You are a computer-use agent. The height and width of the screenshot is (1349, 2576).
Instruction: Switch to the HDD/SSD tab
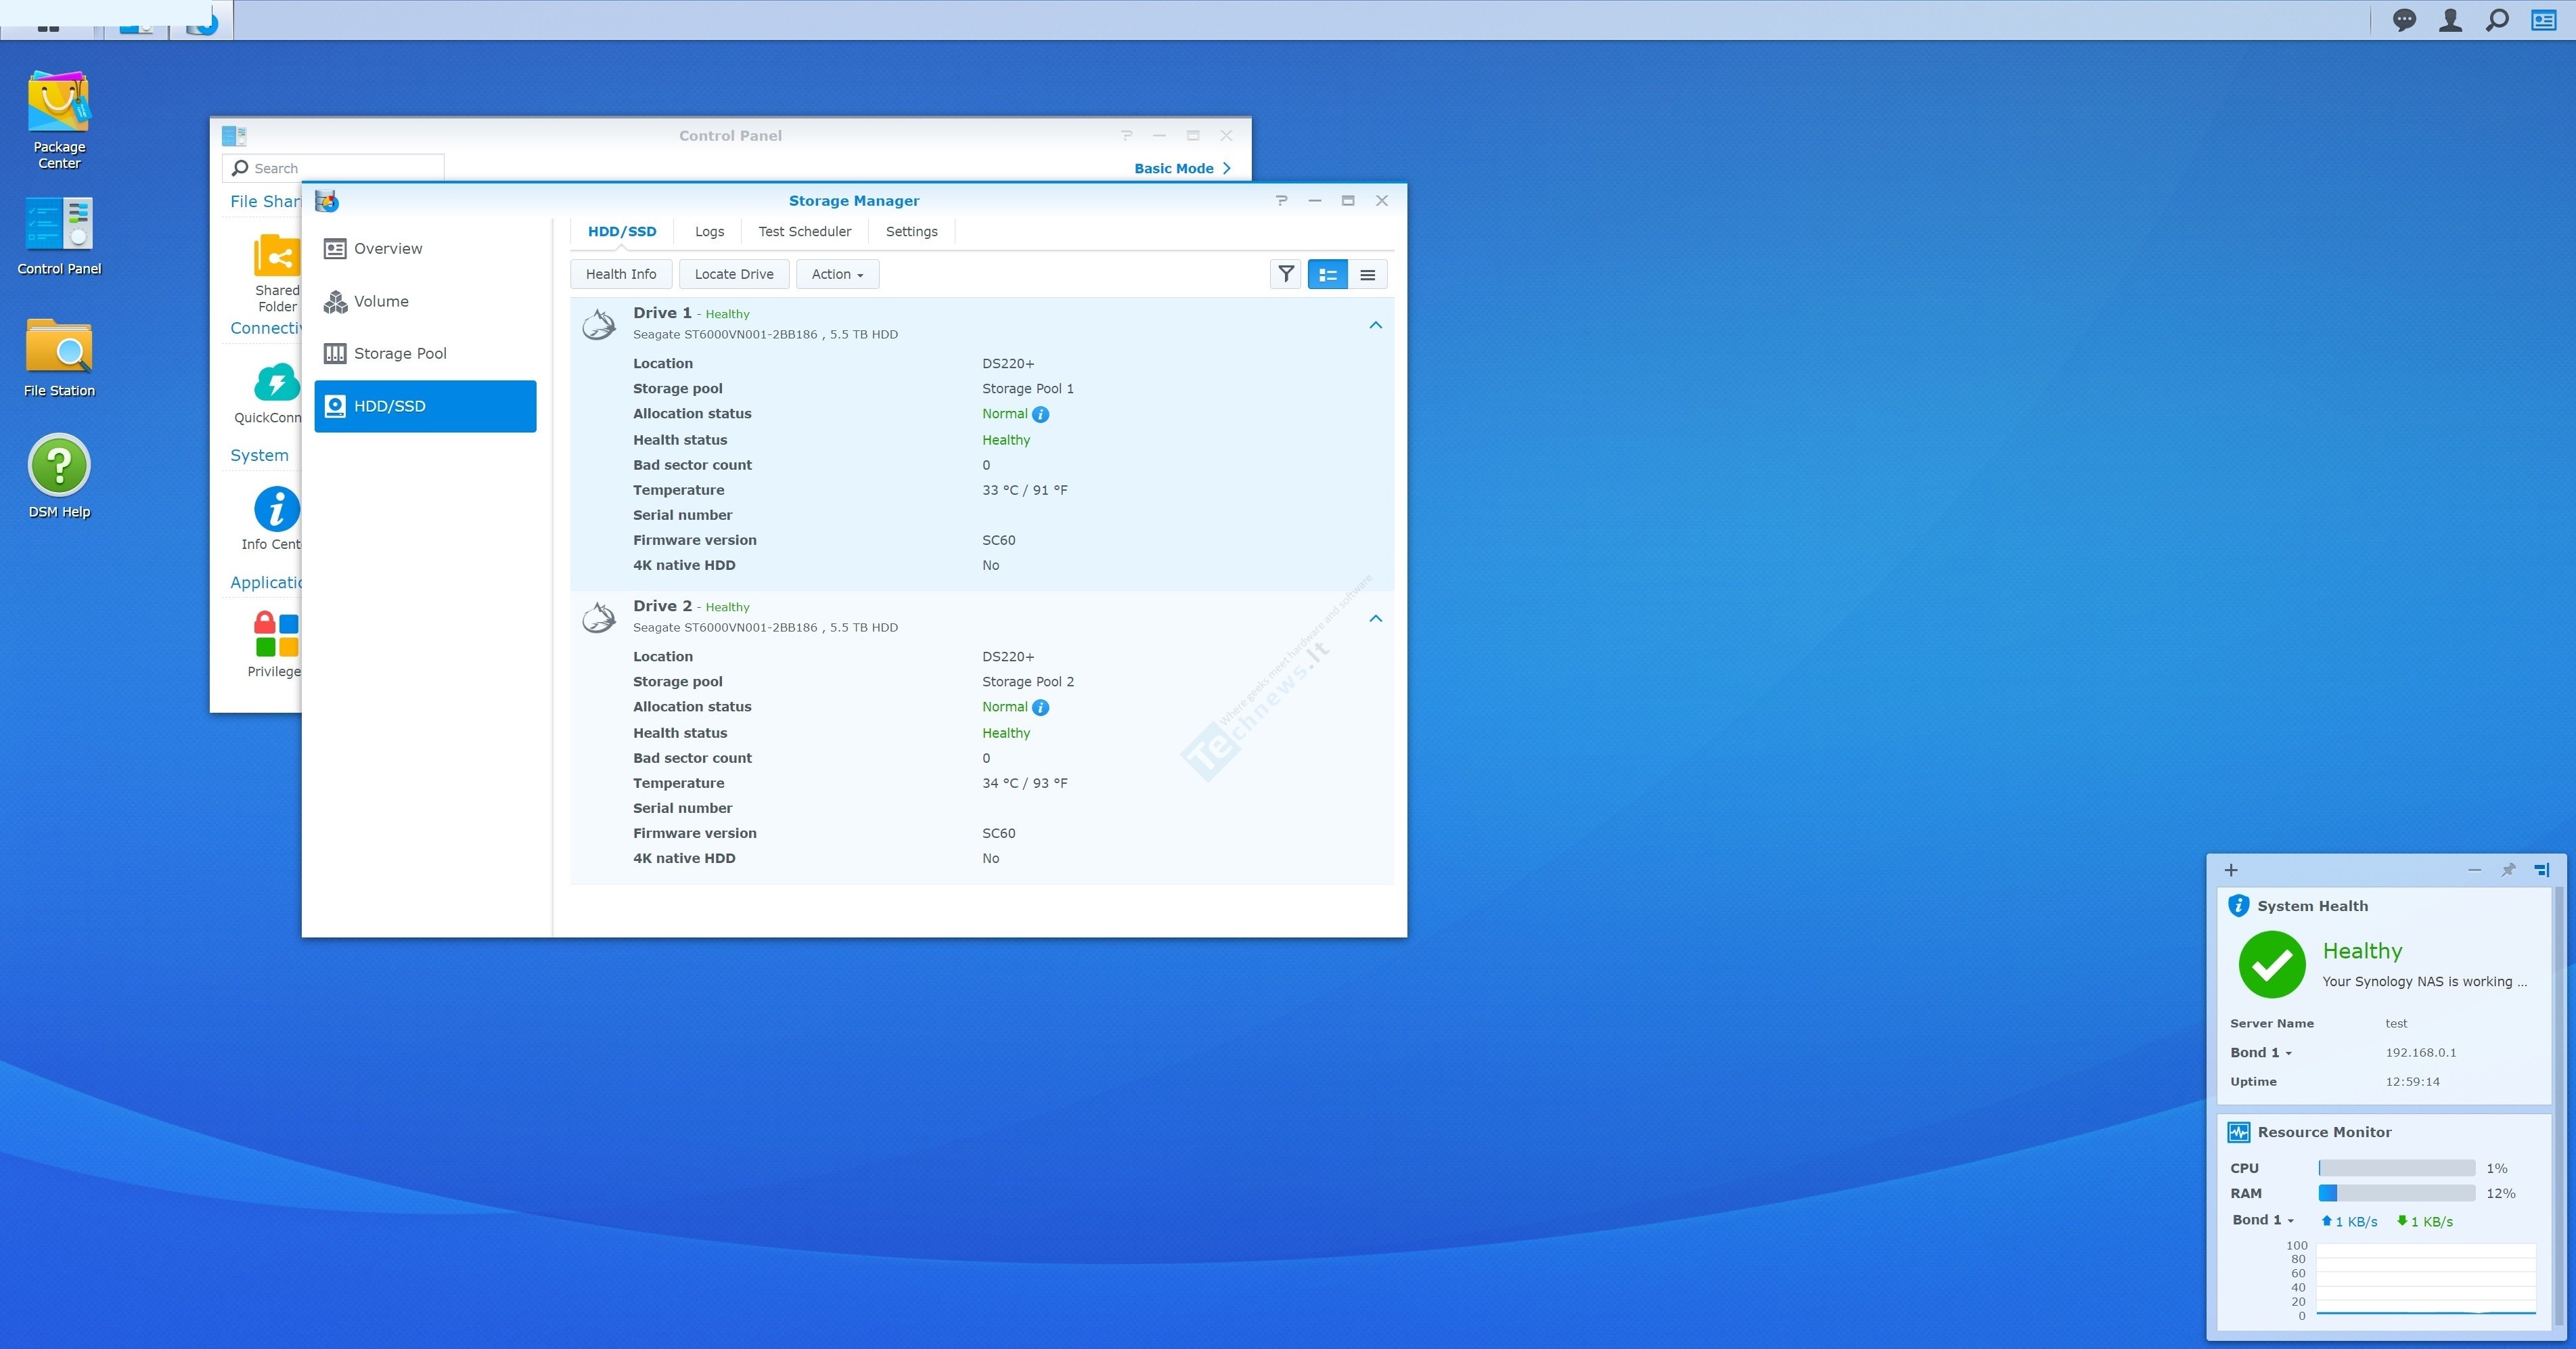pyautogui.click(x=622, y=231)
